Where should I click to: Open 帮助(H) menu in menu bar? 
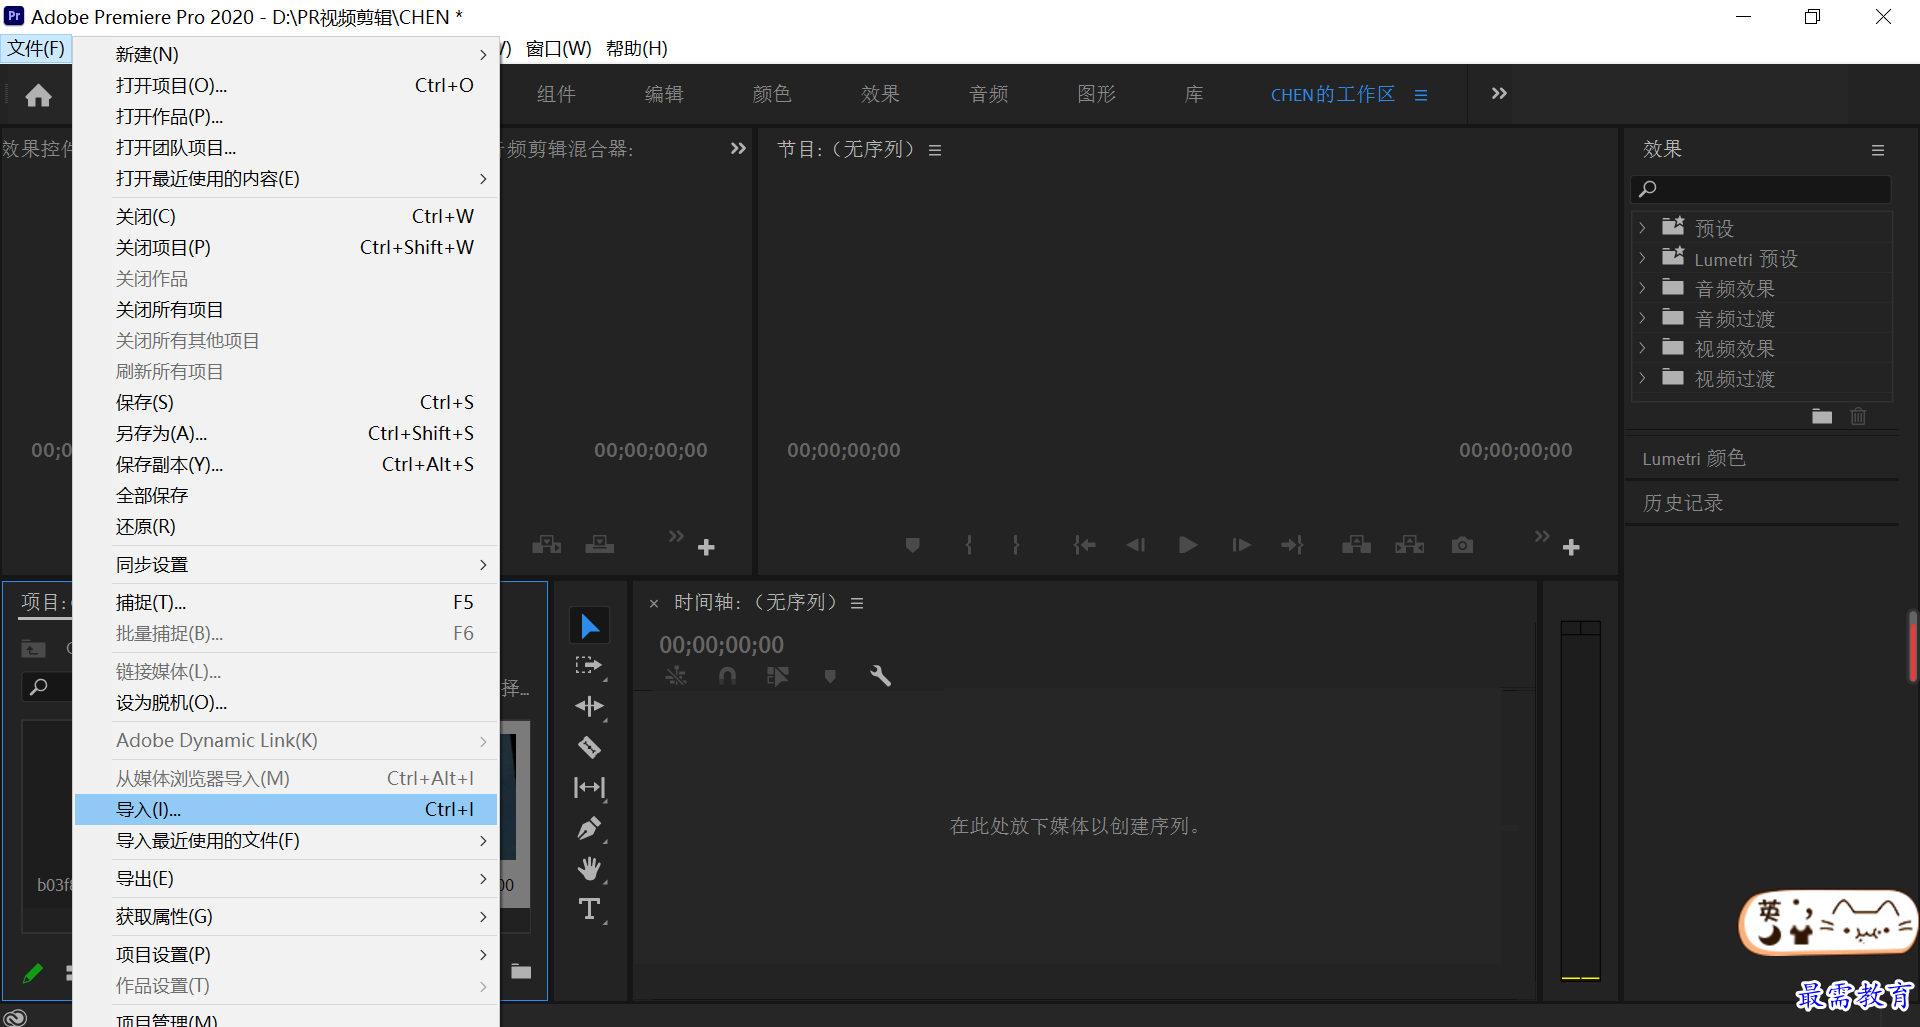637,48
